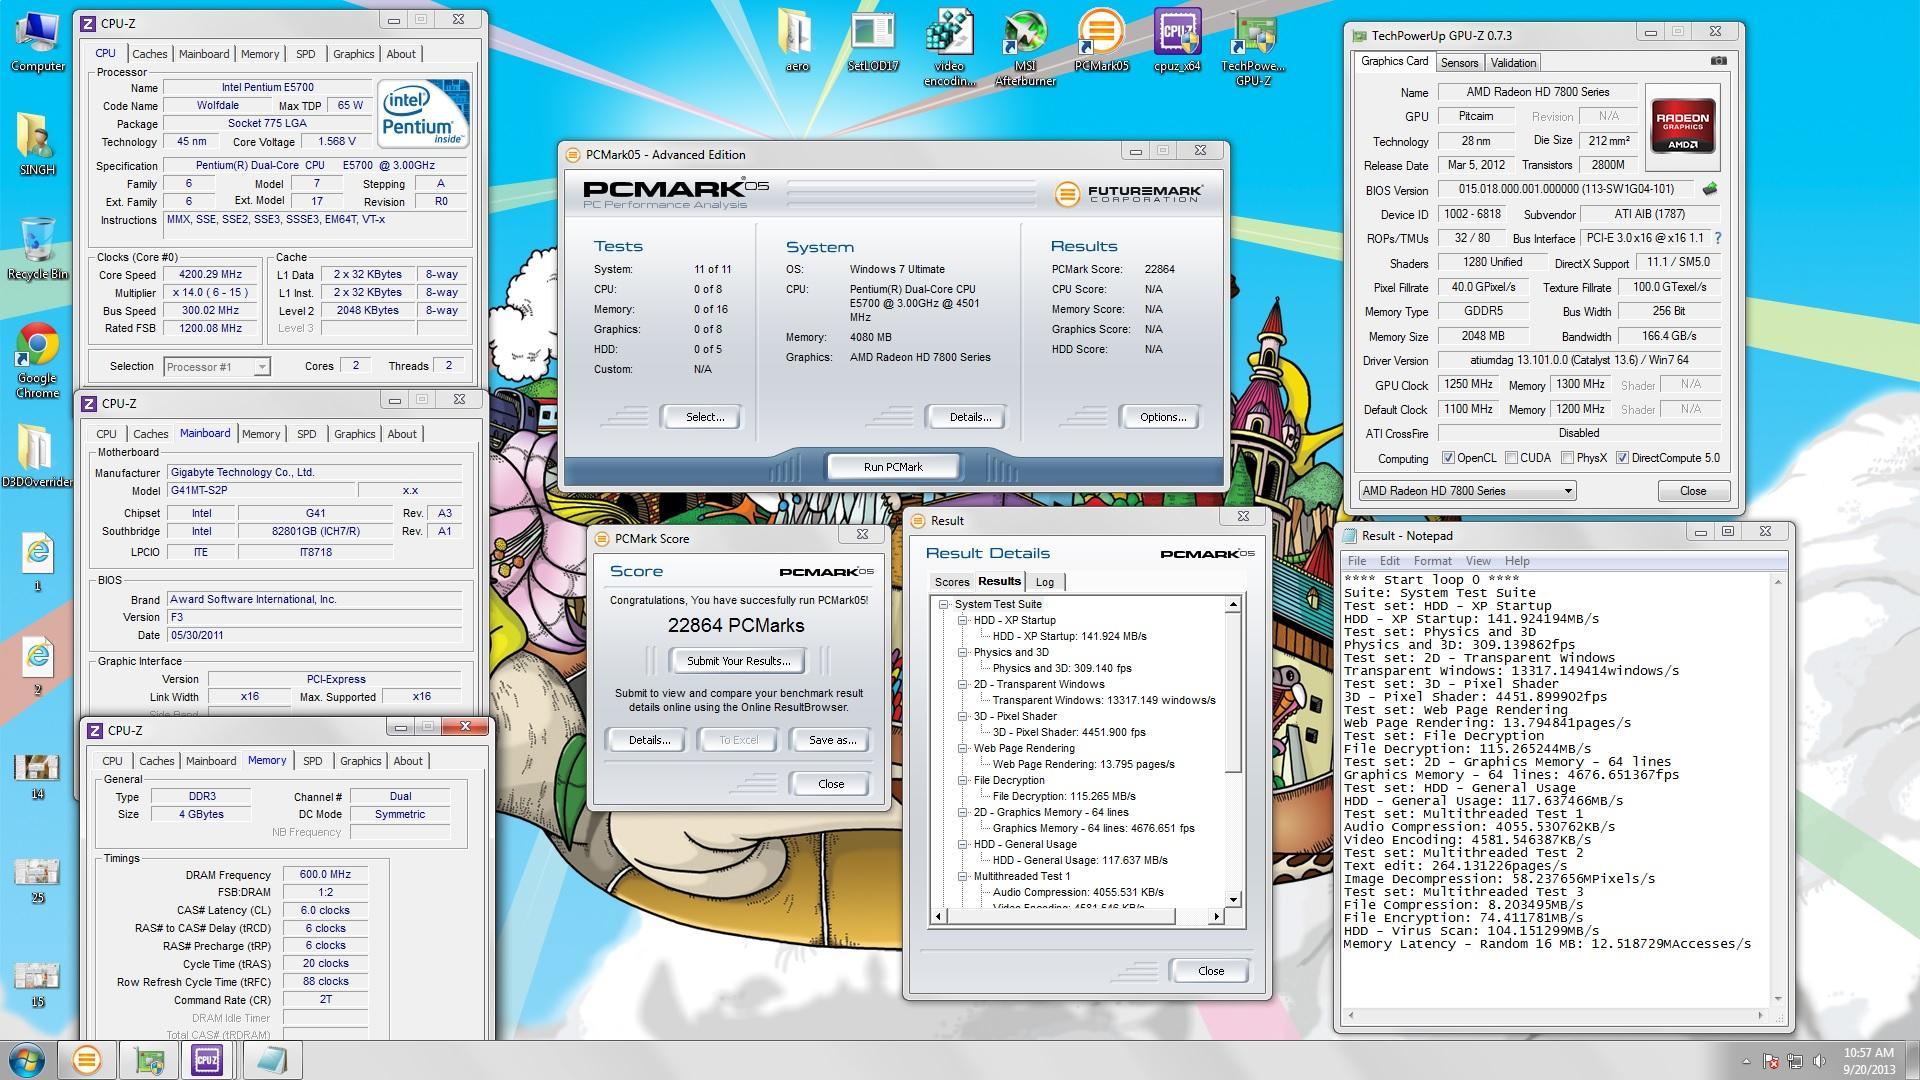1920x1080 pixels.
Task: Open the Computer desktop icon
Action: 37,41
